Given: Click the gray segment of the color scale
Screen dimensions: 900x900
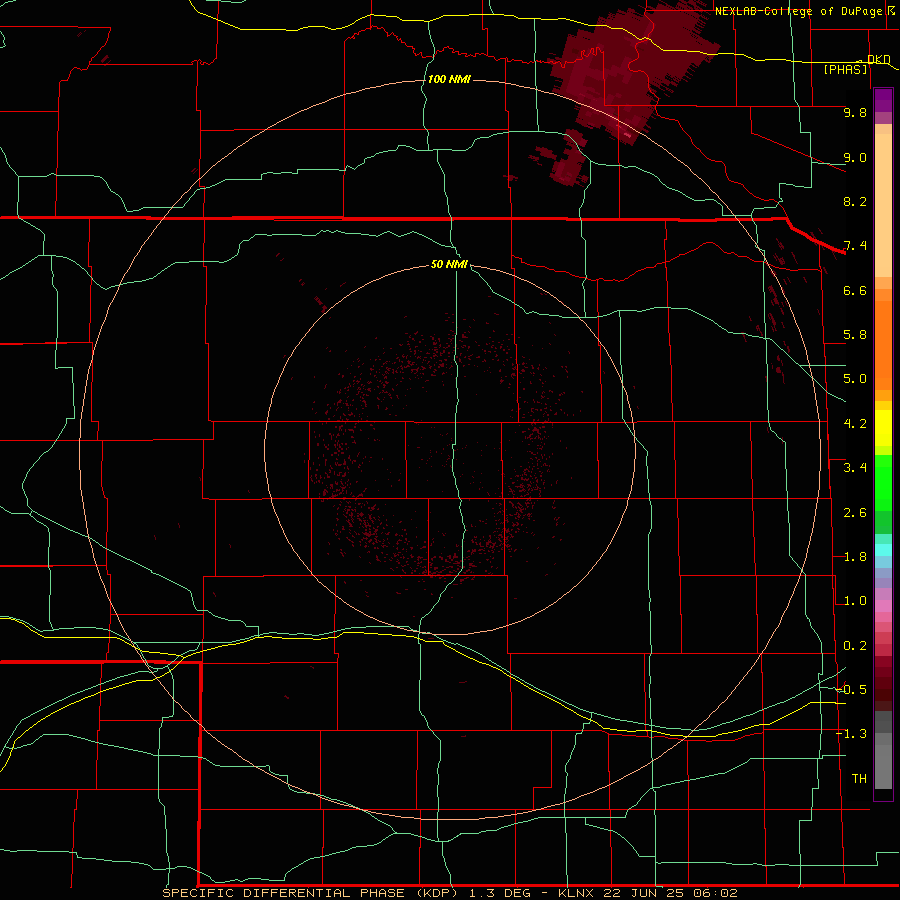Looking at the screenshot, I should coord(883,750).
